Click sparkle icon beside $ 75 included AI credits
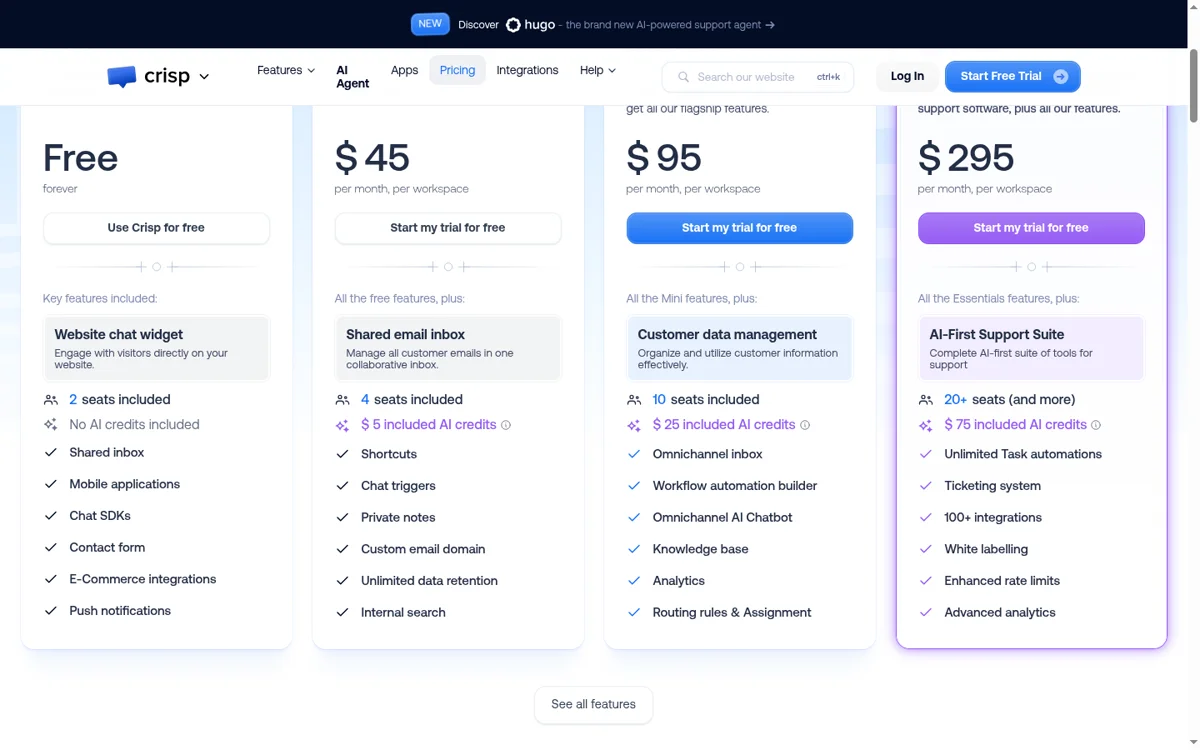This screenshot has width=1200, height=750. tap(926, 425)
